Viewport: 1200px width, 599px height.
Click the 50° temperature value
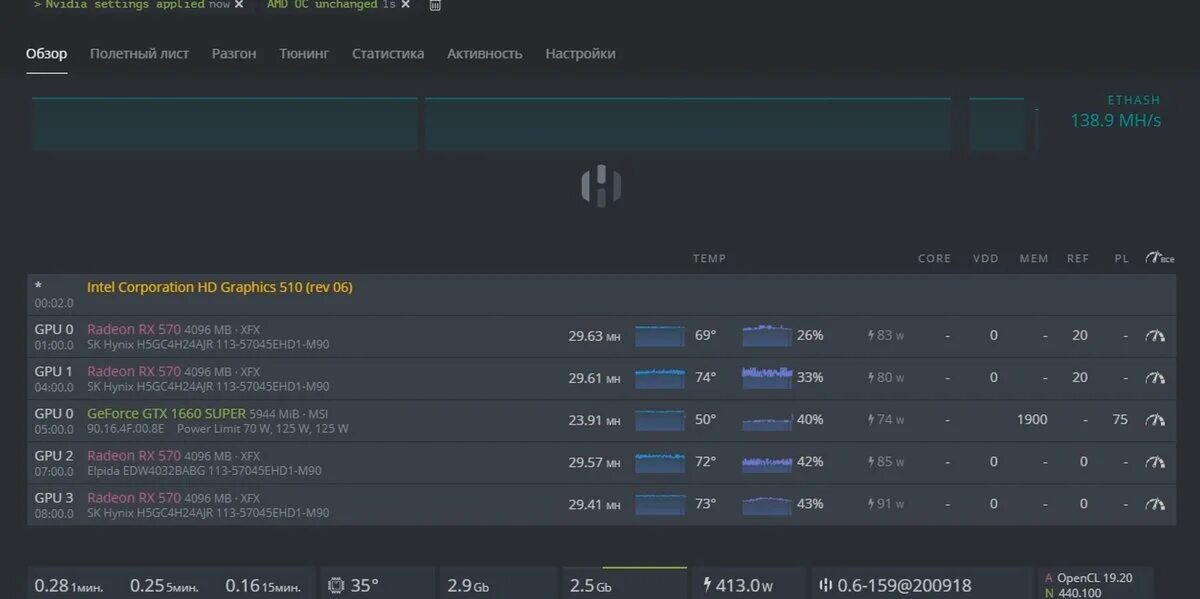coord(706,420)
